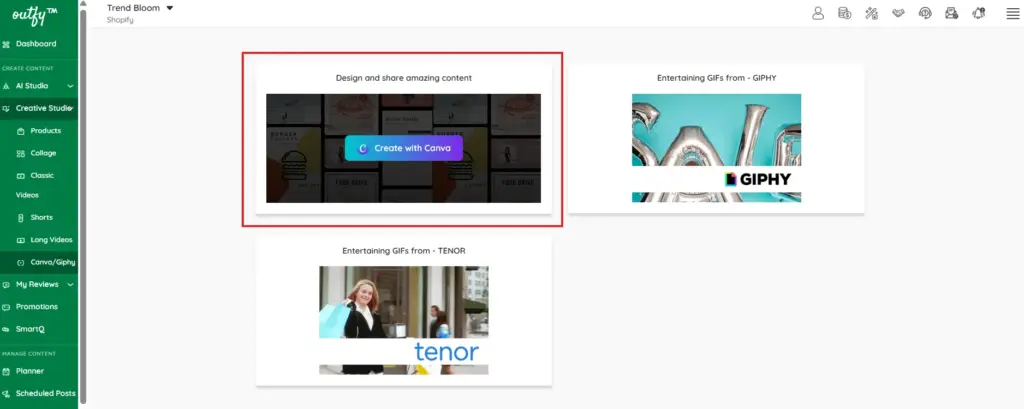Open the coins and credits icon
Screen dimensions: 1024x409
point(844,13)
